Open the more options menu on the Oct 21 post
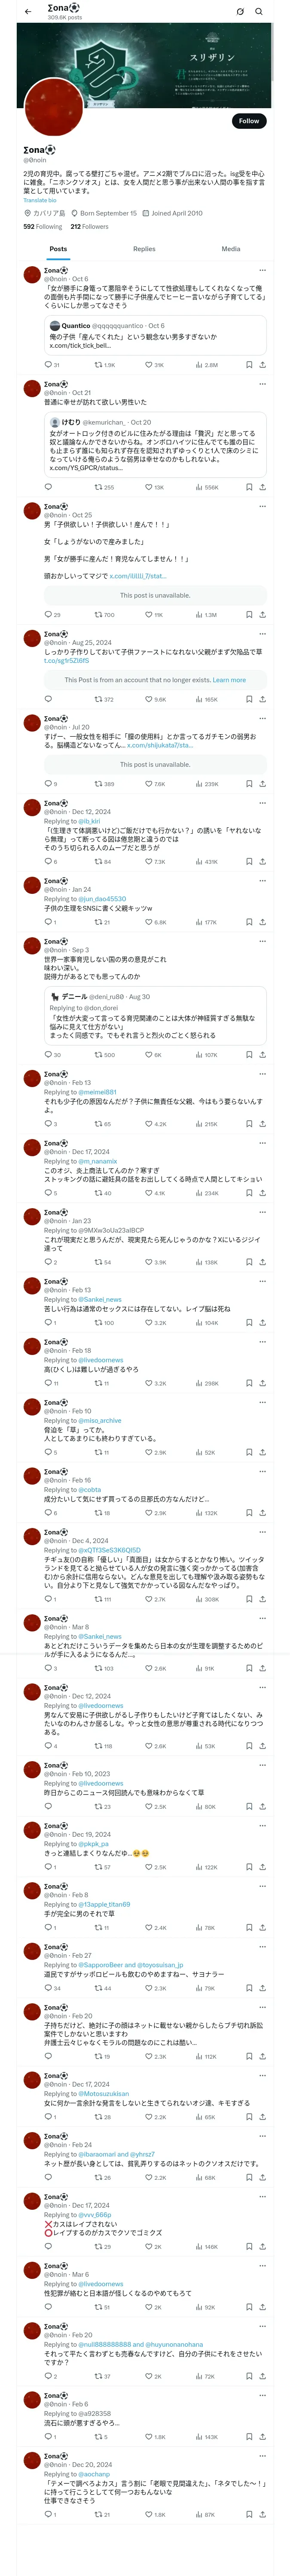 coord(262,384)
